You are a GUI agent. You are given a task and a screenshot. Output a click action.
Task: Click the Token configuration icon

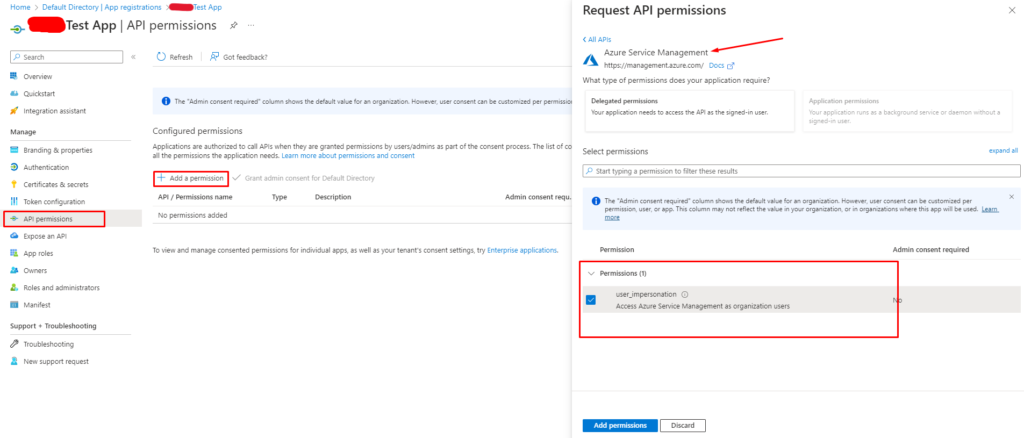(x=14, y=202)
